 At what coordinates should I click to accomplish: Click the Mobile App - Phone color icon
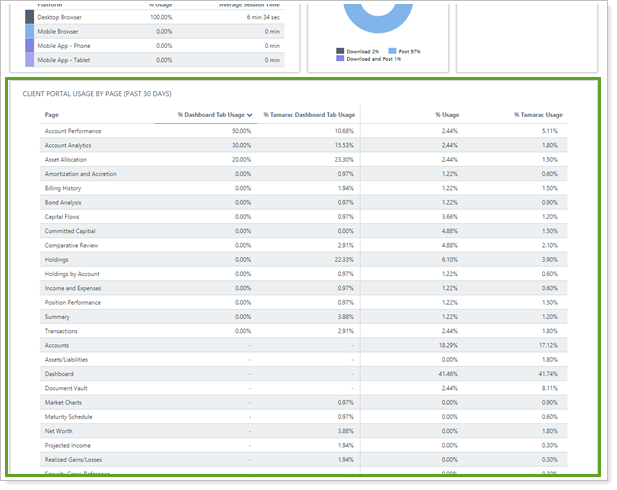(x=30, y=45)
